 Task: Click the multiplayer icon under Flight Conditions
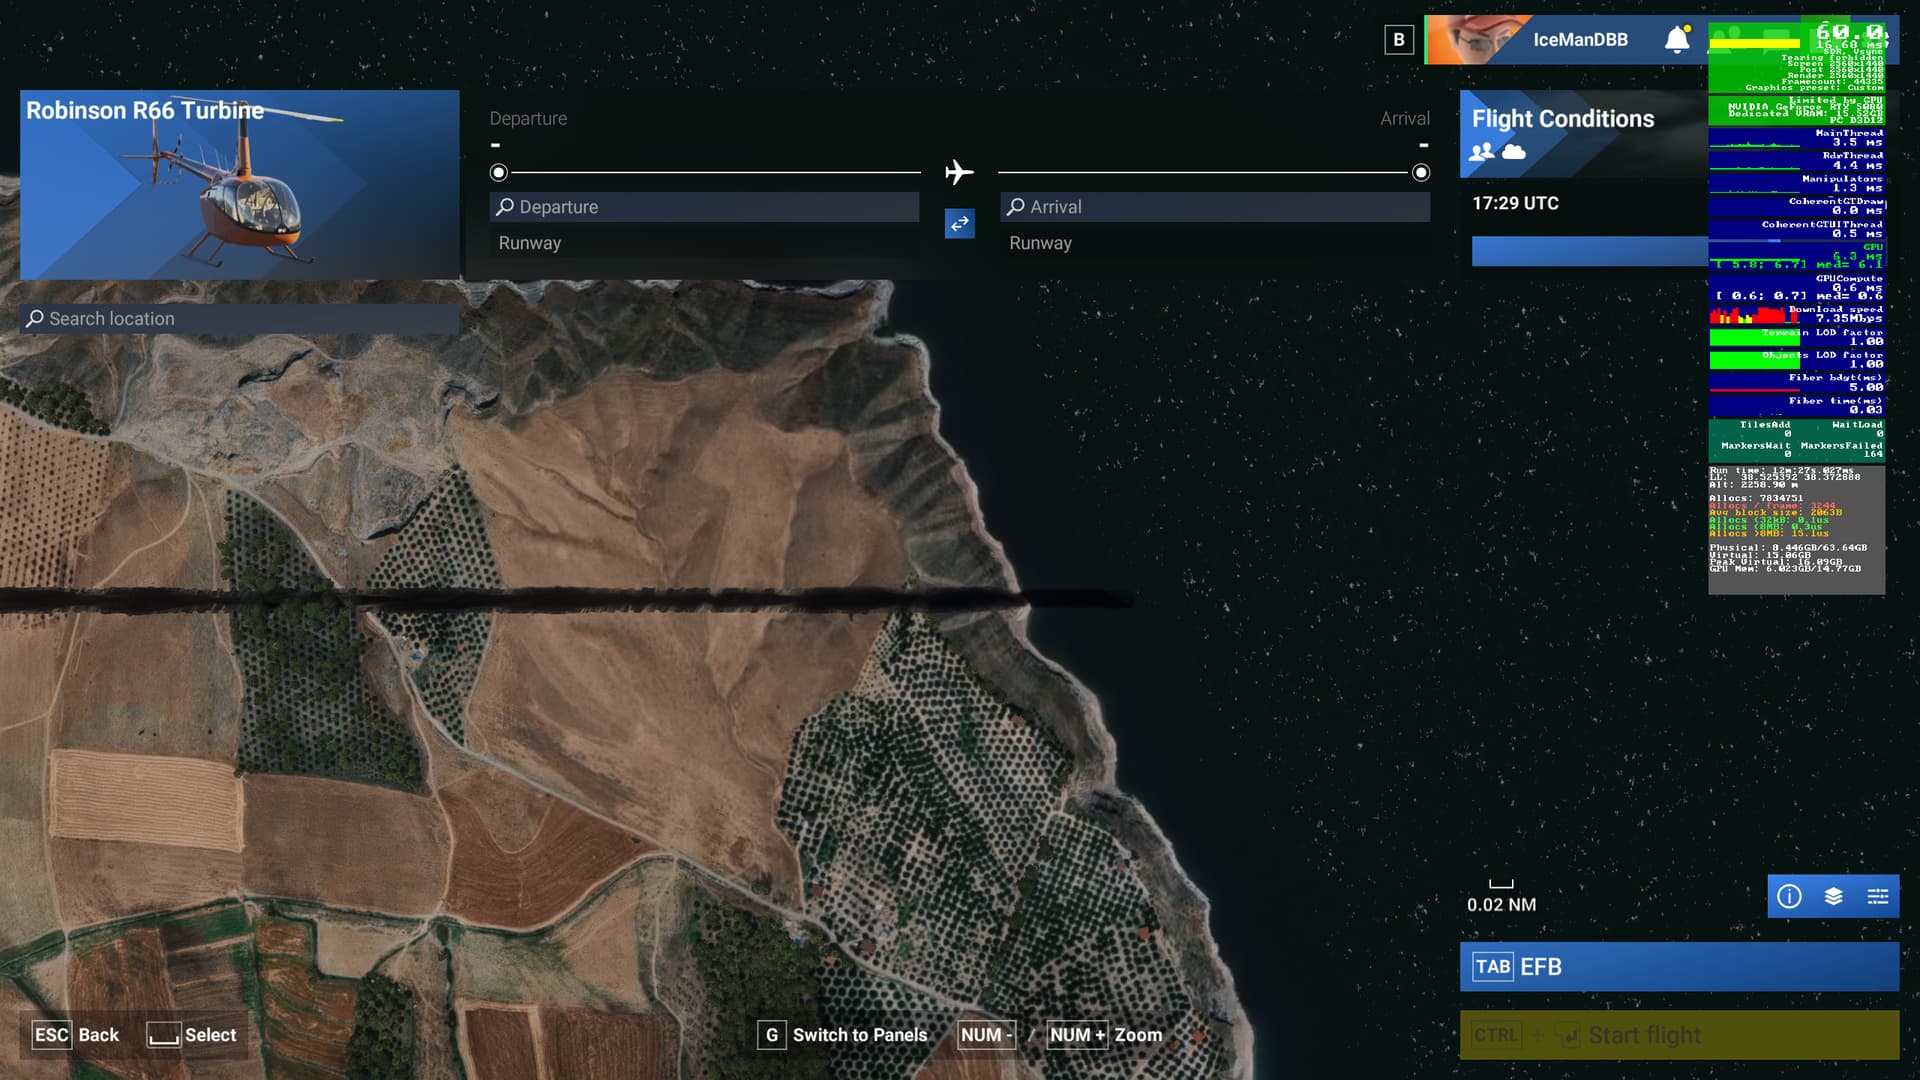pos(1482,152)
